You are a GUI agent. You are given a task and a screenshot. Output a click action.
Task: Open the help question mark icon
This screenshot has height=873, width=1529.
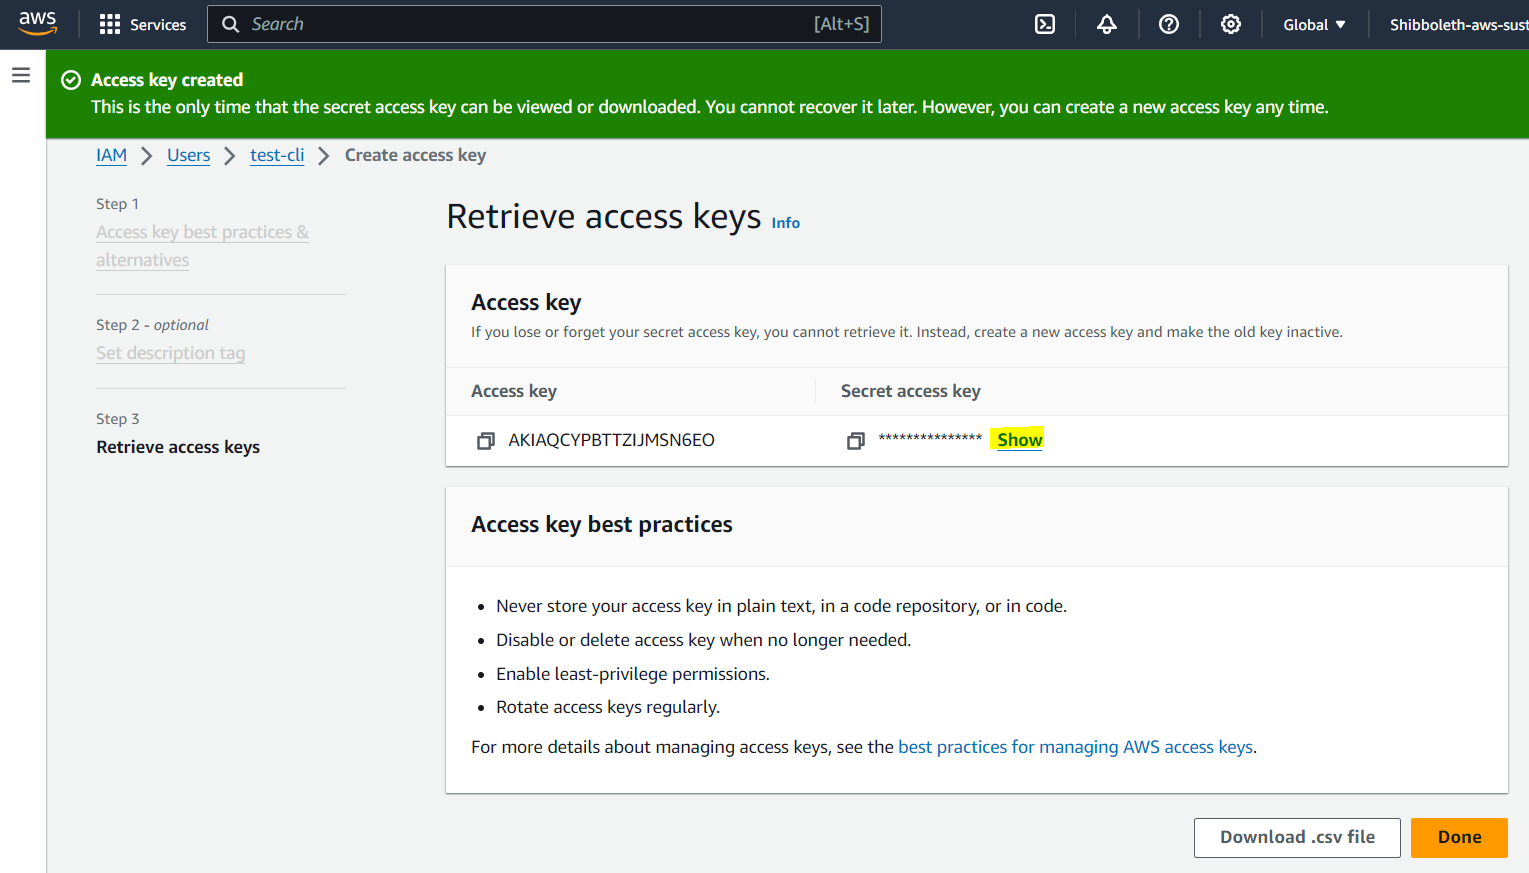tap(1169, 24)
